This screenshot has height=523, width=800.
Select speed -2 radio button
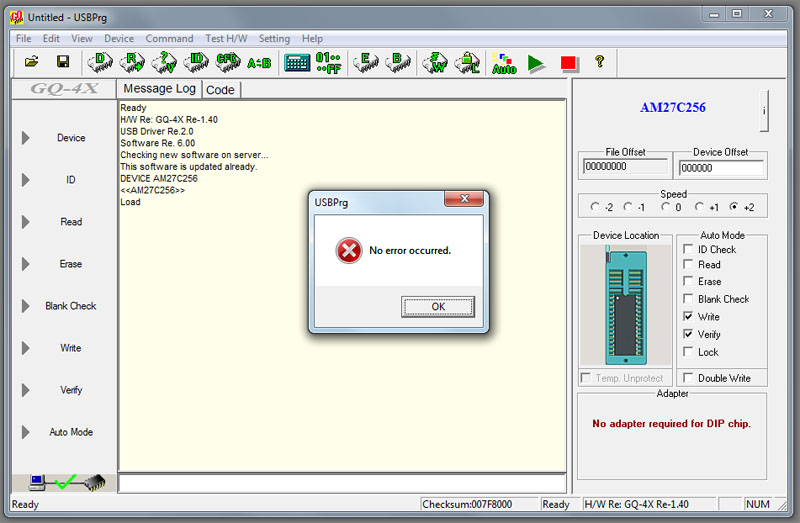[595, 207]
